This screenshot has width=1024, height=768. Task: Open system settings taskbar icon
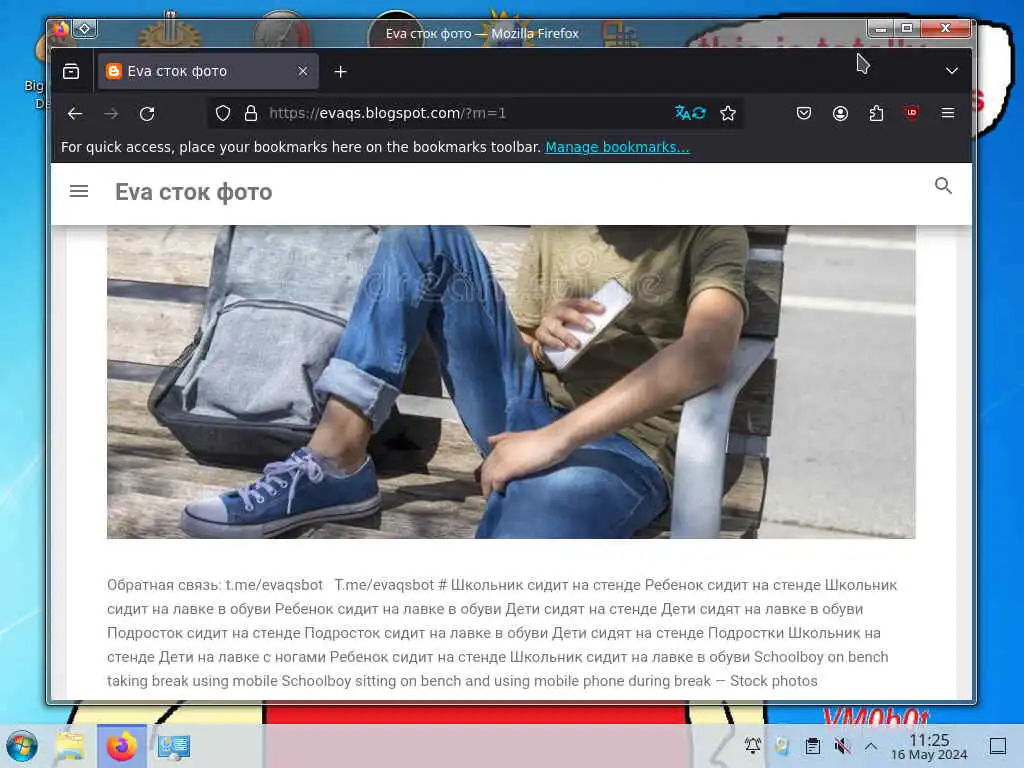173,746
